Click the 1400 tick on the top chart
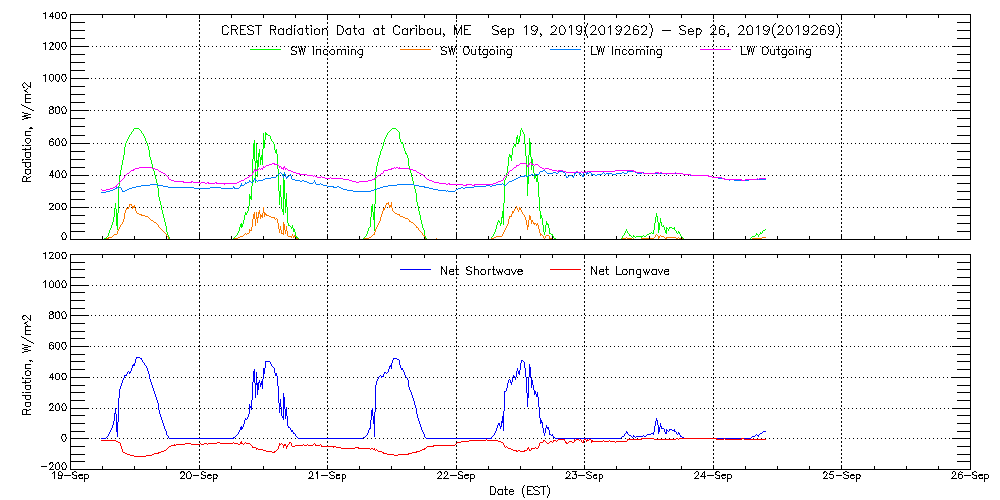The image size is (1000, 500). [x=55, y=18]
